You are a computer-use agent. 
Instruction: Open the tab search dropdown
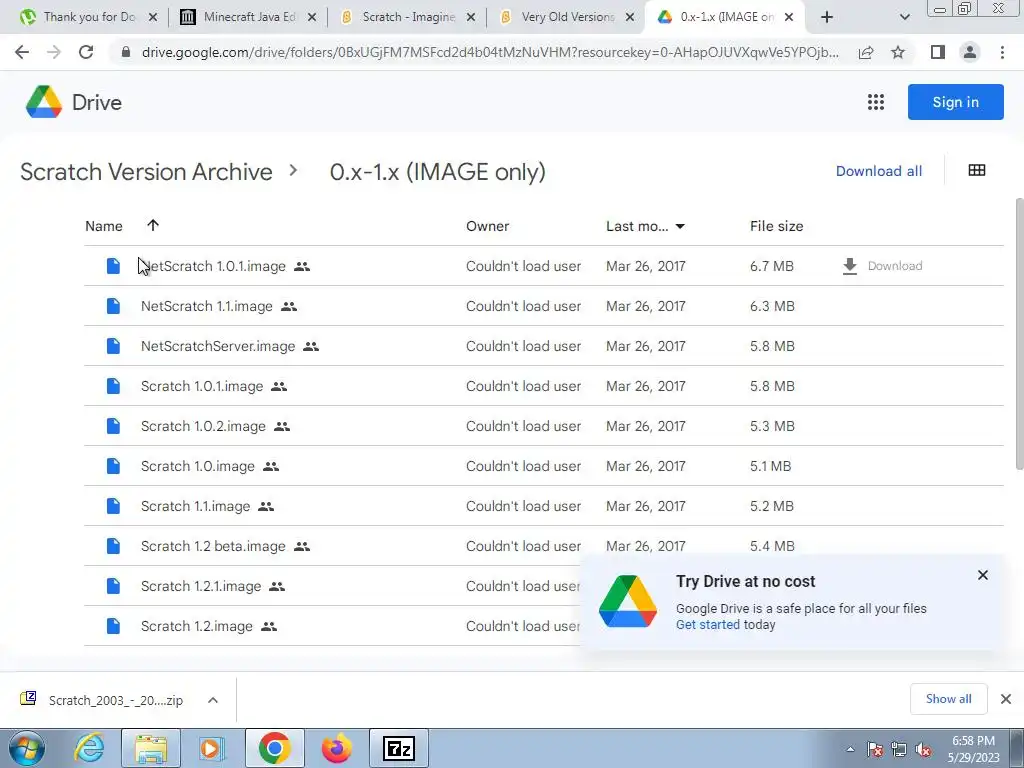(904, 17)
